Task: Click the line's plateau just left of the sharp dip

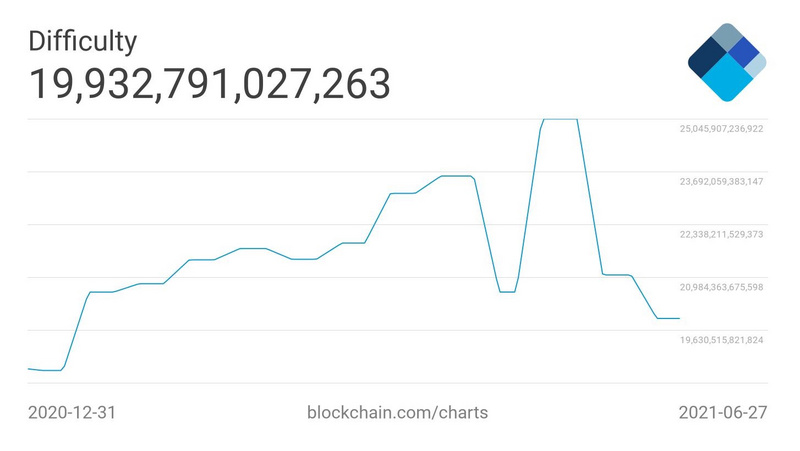Action: coord(455,176)
